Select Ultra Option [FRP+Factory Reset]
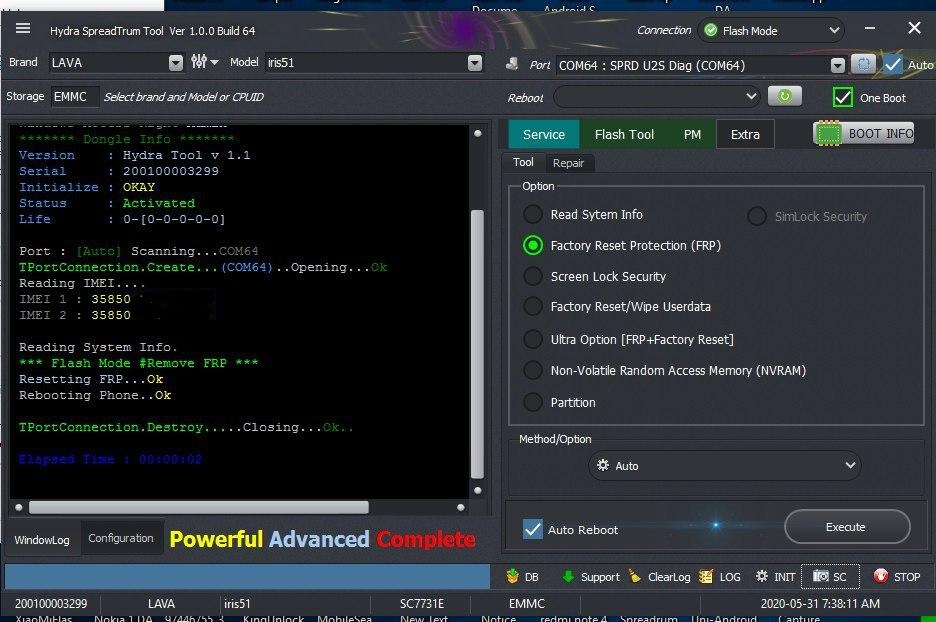This screenshot has height=622, width=936. click(532, 340)
